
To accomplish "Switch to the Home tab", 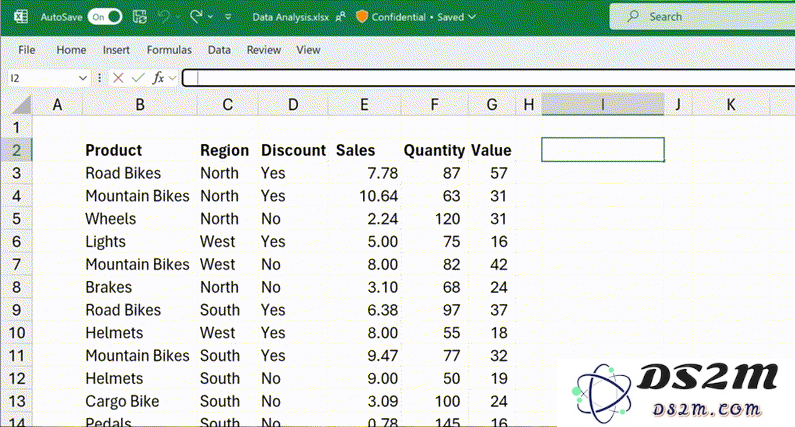I will 71,50.
